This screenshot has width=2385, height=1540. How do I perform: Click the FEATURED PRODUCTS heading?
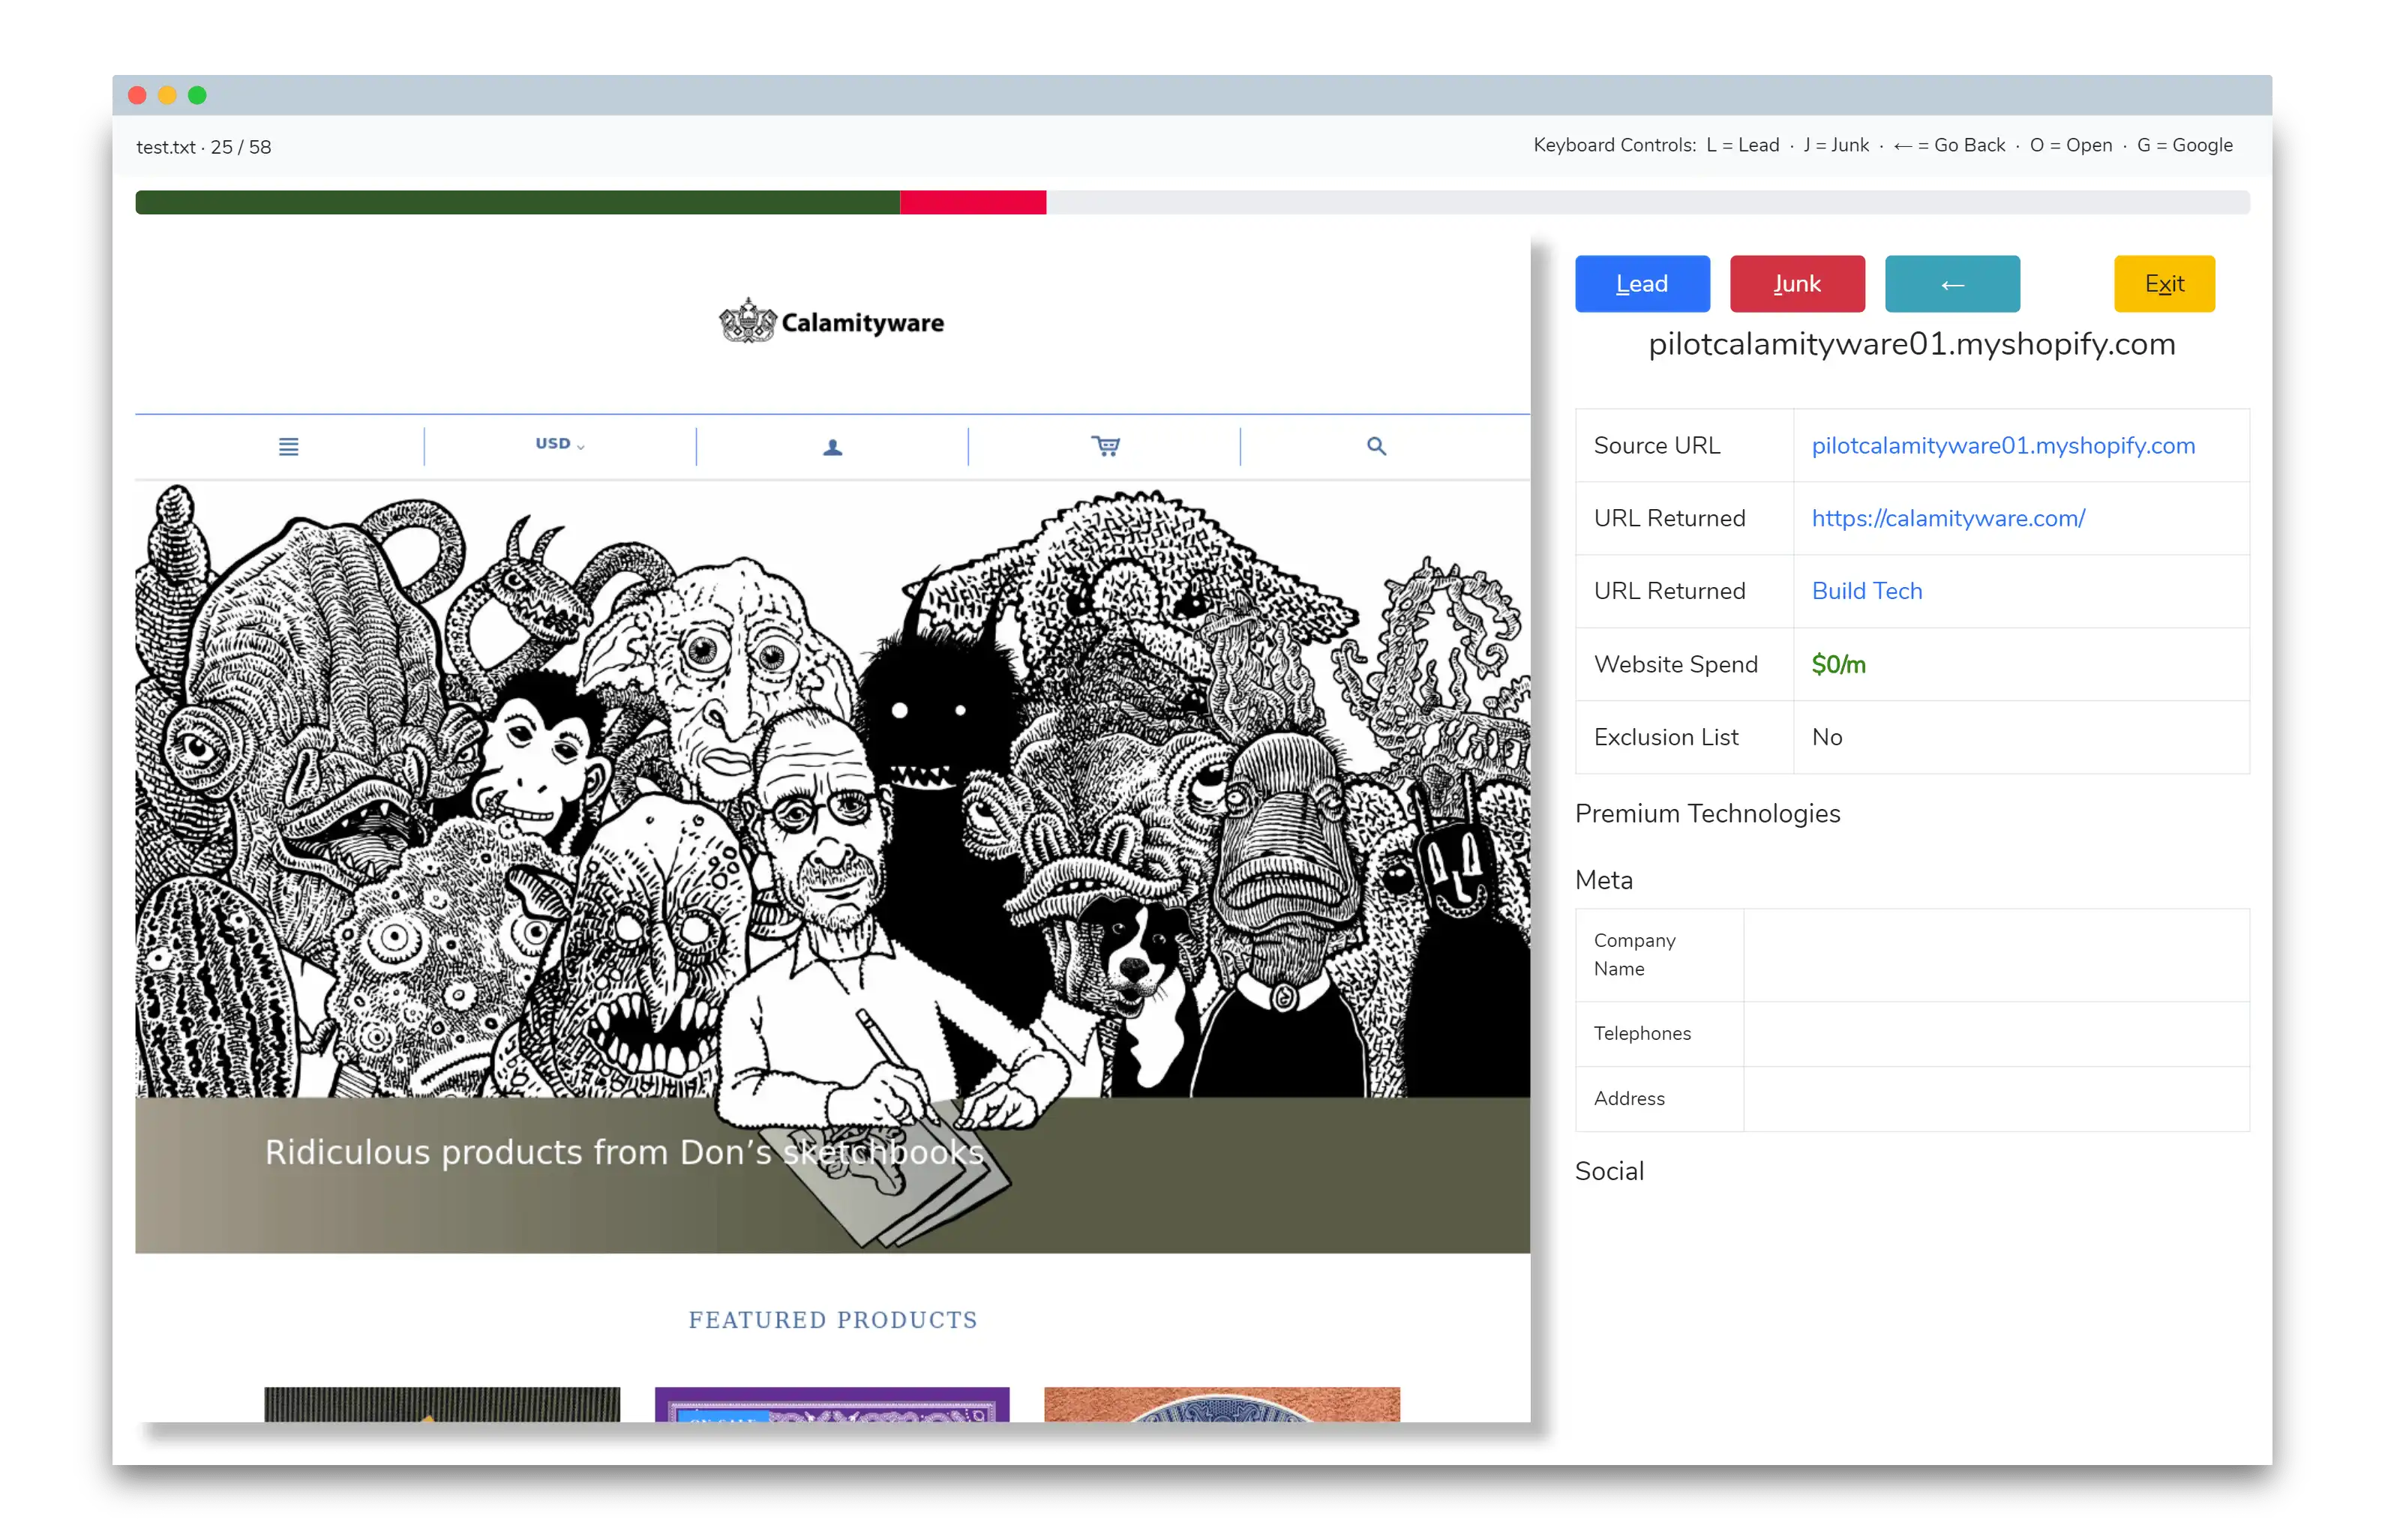tap(832, 1320)
